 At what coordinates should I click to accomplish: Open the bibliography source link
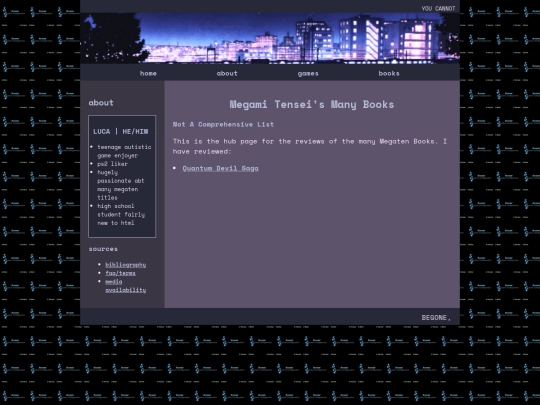pos(126,264)
